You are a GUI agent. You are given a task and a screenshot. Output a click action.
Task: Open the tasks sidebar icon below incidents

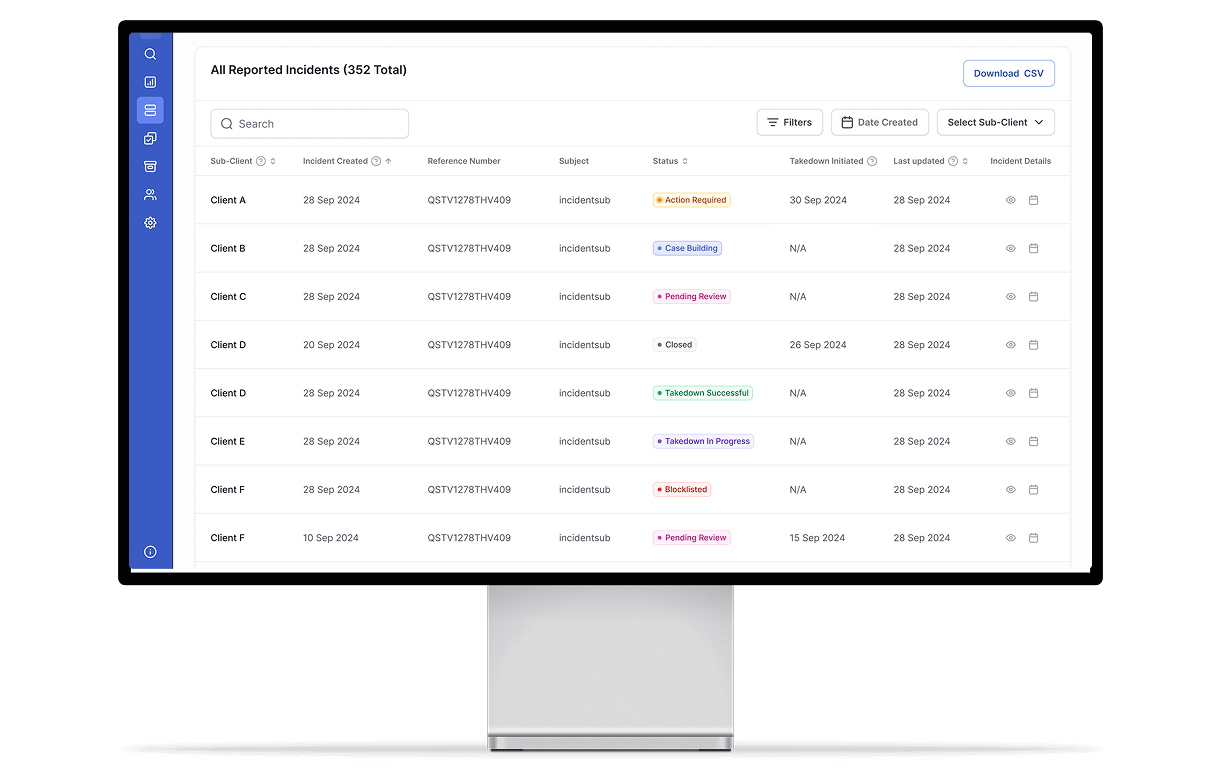click(150, 138)
